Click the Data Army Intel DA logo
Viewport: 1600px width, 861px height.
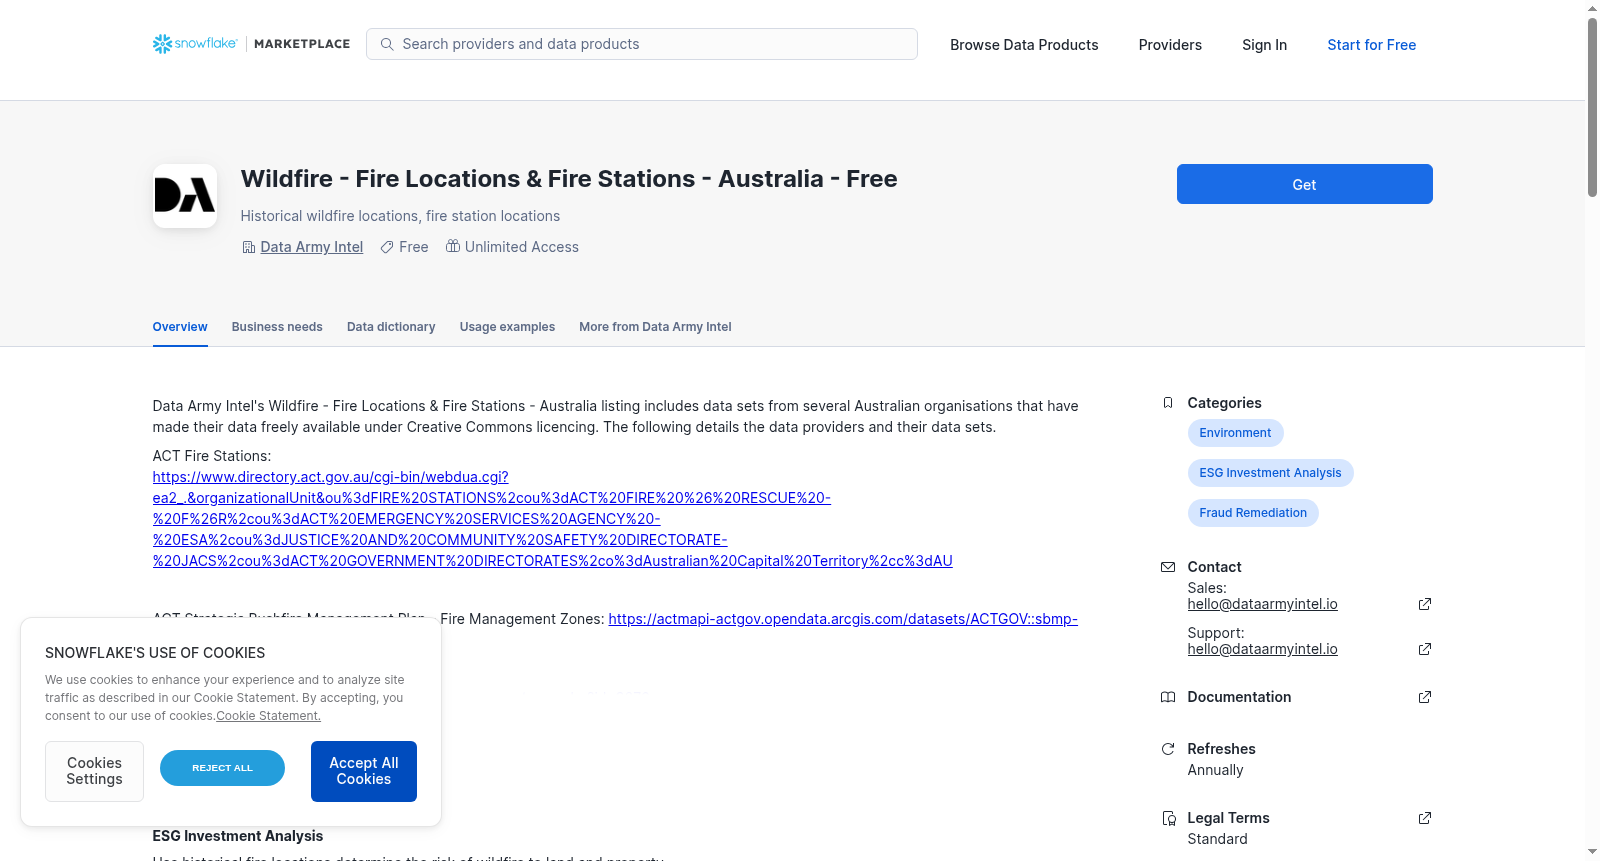coord(185,196)
